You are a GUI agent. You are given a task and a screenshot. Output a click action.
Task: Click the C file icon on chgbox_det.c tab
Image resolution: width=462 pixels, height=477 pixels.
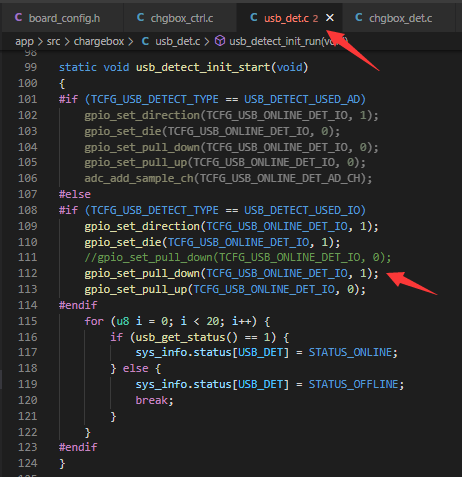click(359, 17)
